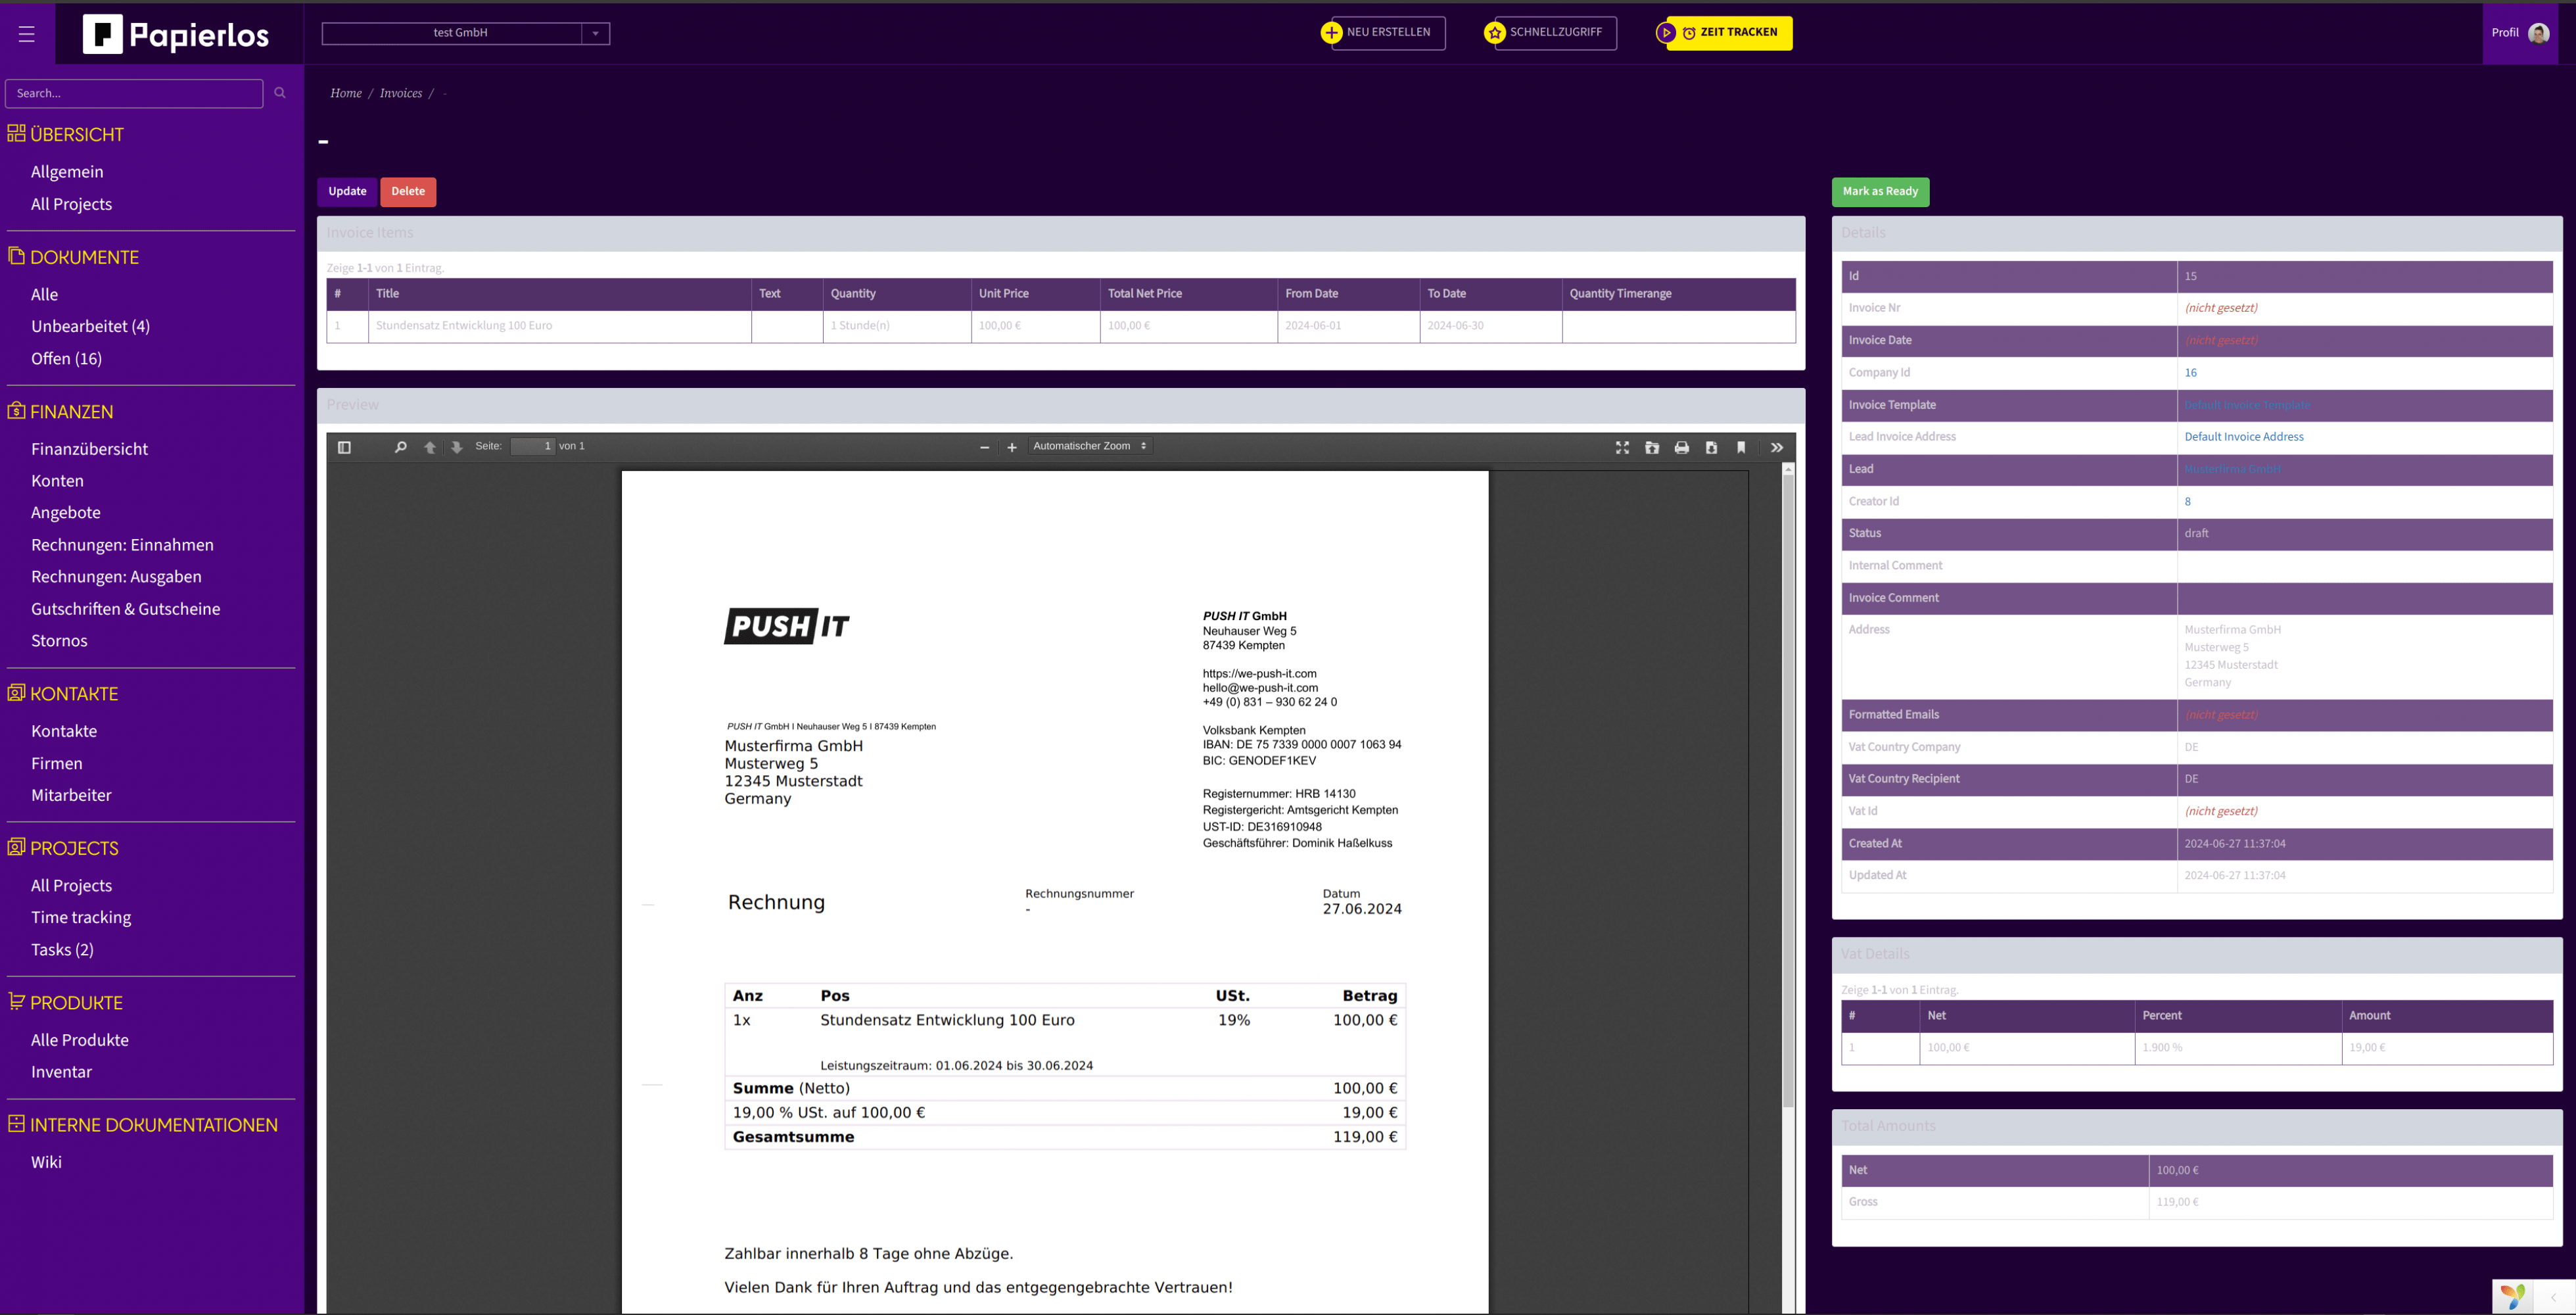The image size is (2576, 1315).
Task: Zoom in on the PDF preview
Action: (x=1012, y=447)
